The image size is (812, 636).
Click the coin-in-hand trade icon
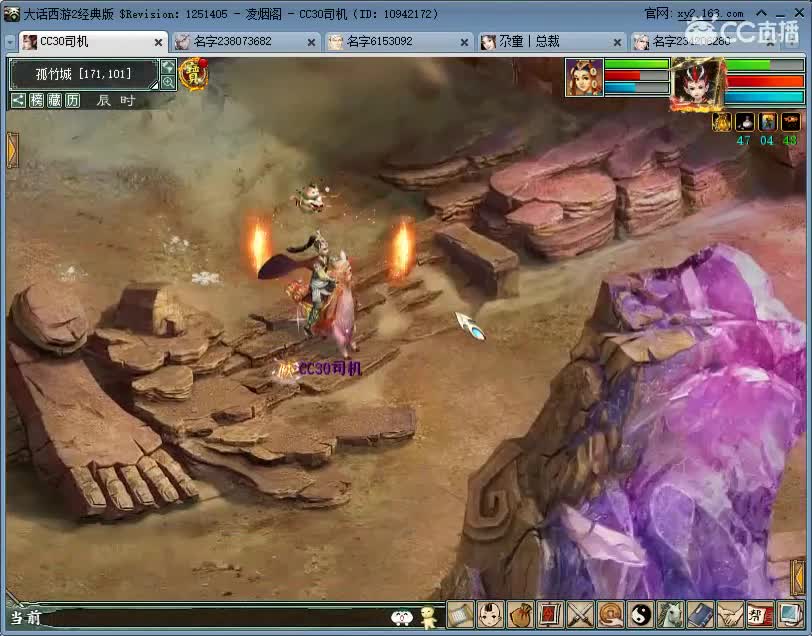[610, 615]
